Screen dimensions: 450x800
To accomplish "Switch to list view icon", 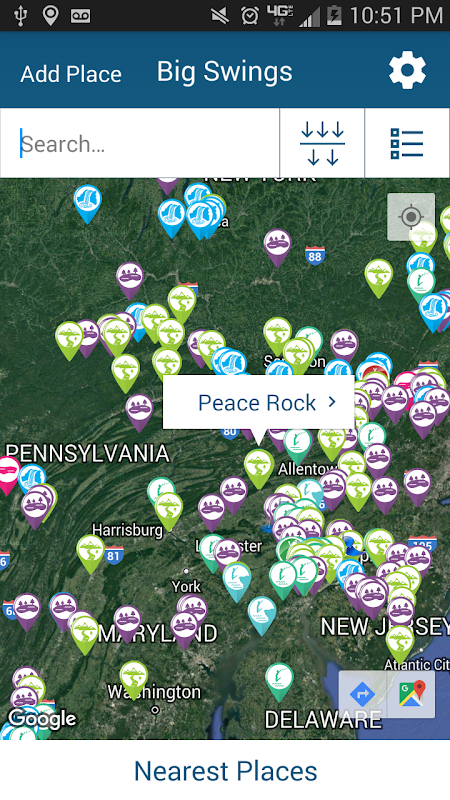I will (407, 143).
